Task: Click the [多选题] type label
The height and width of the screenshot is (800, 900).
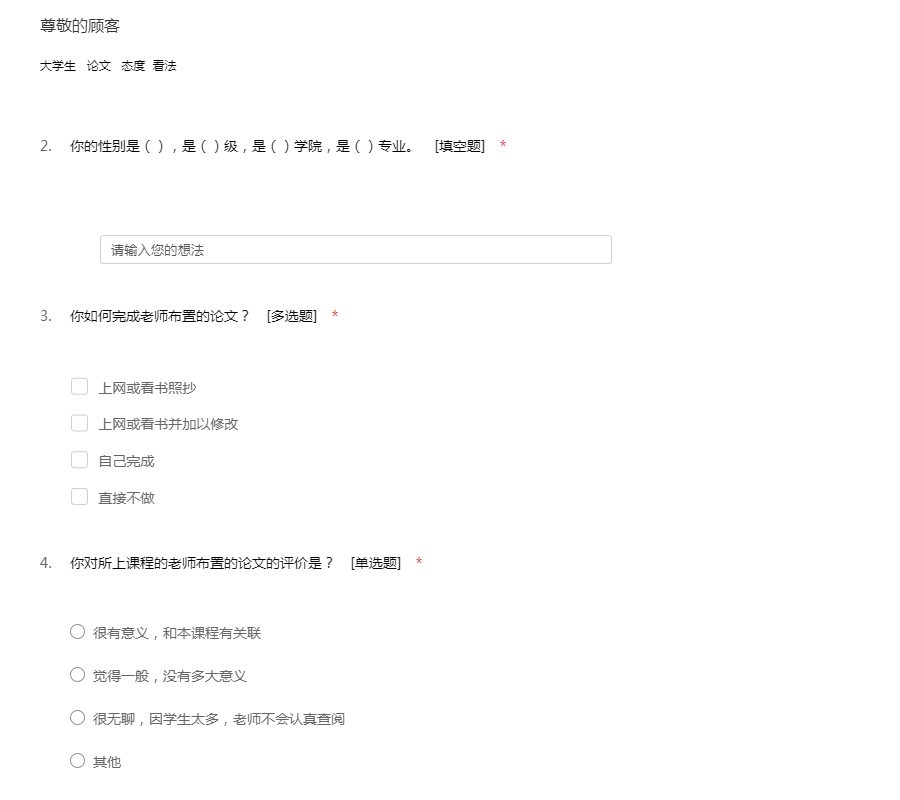Action: coord(292,316)
